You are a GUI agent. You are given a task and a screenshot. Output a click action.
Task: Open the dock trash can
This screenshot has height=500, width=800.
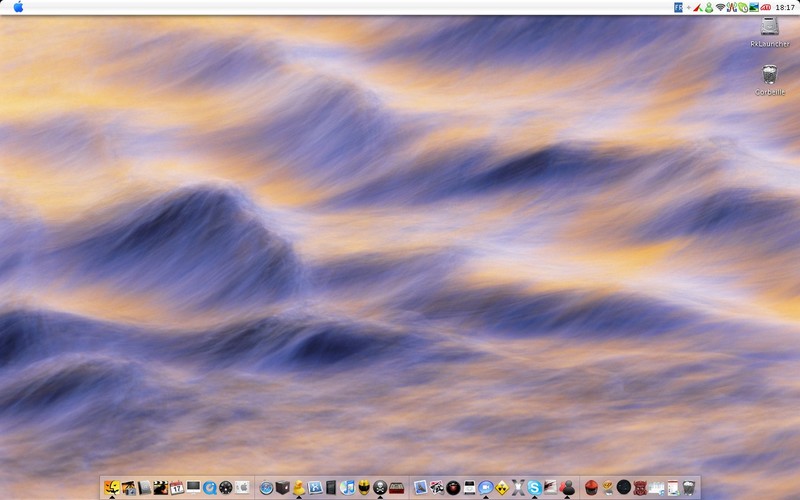point(688,488)
